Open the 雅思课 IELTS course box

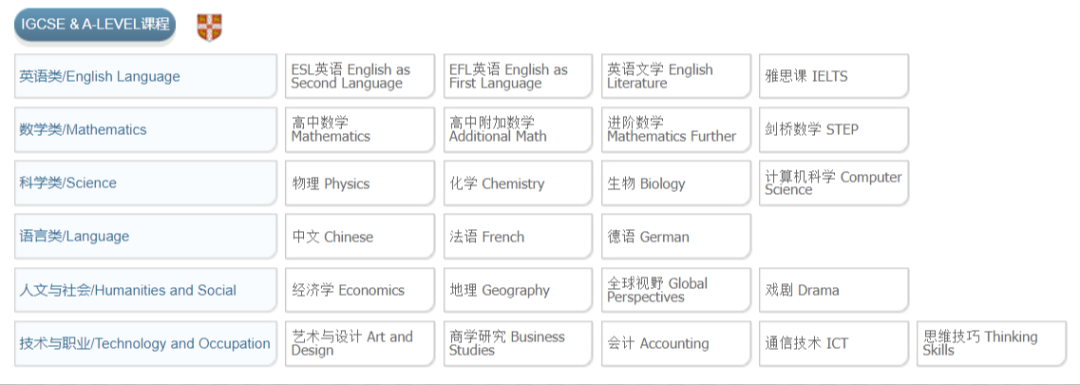click(x=834, y=76)
